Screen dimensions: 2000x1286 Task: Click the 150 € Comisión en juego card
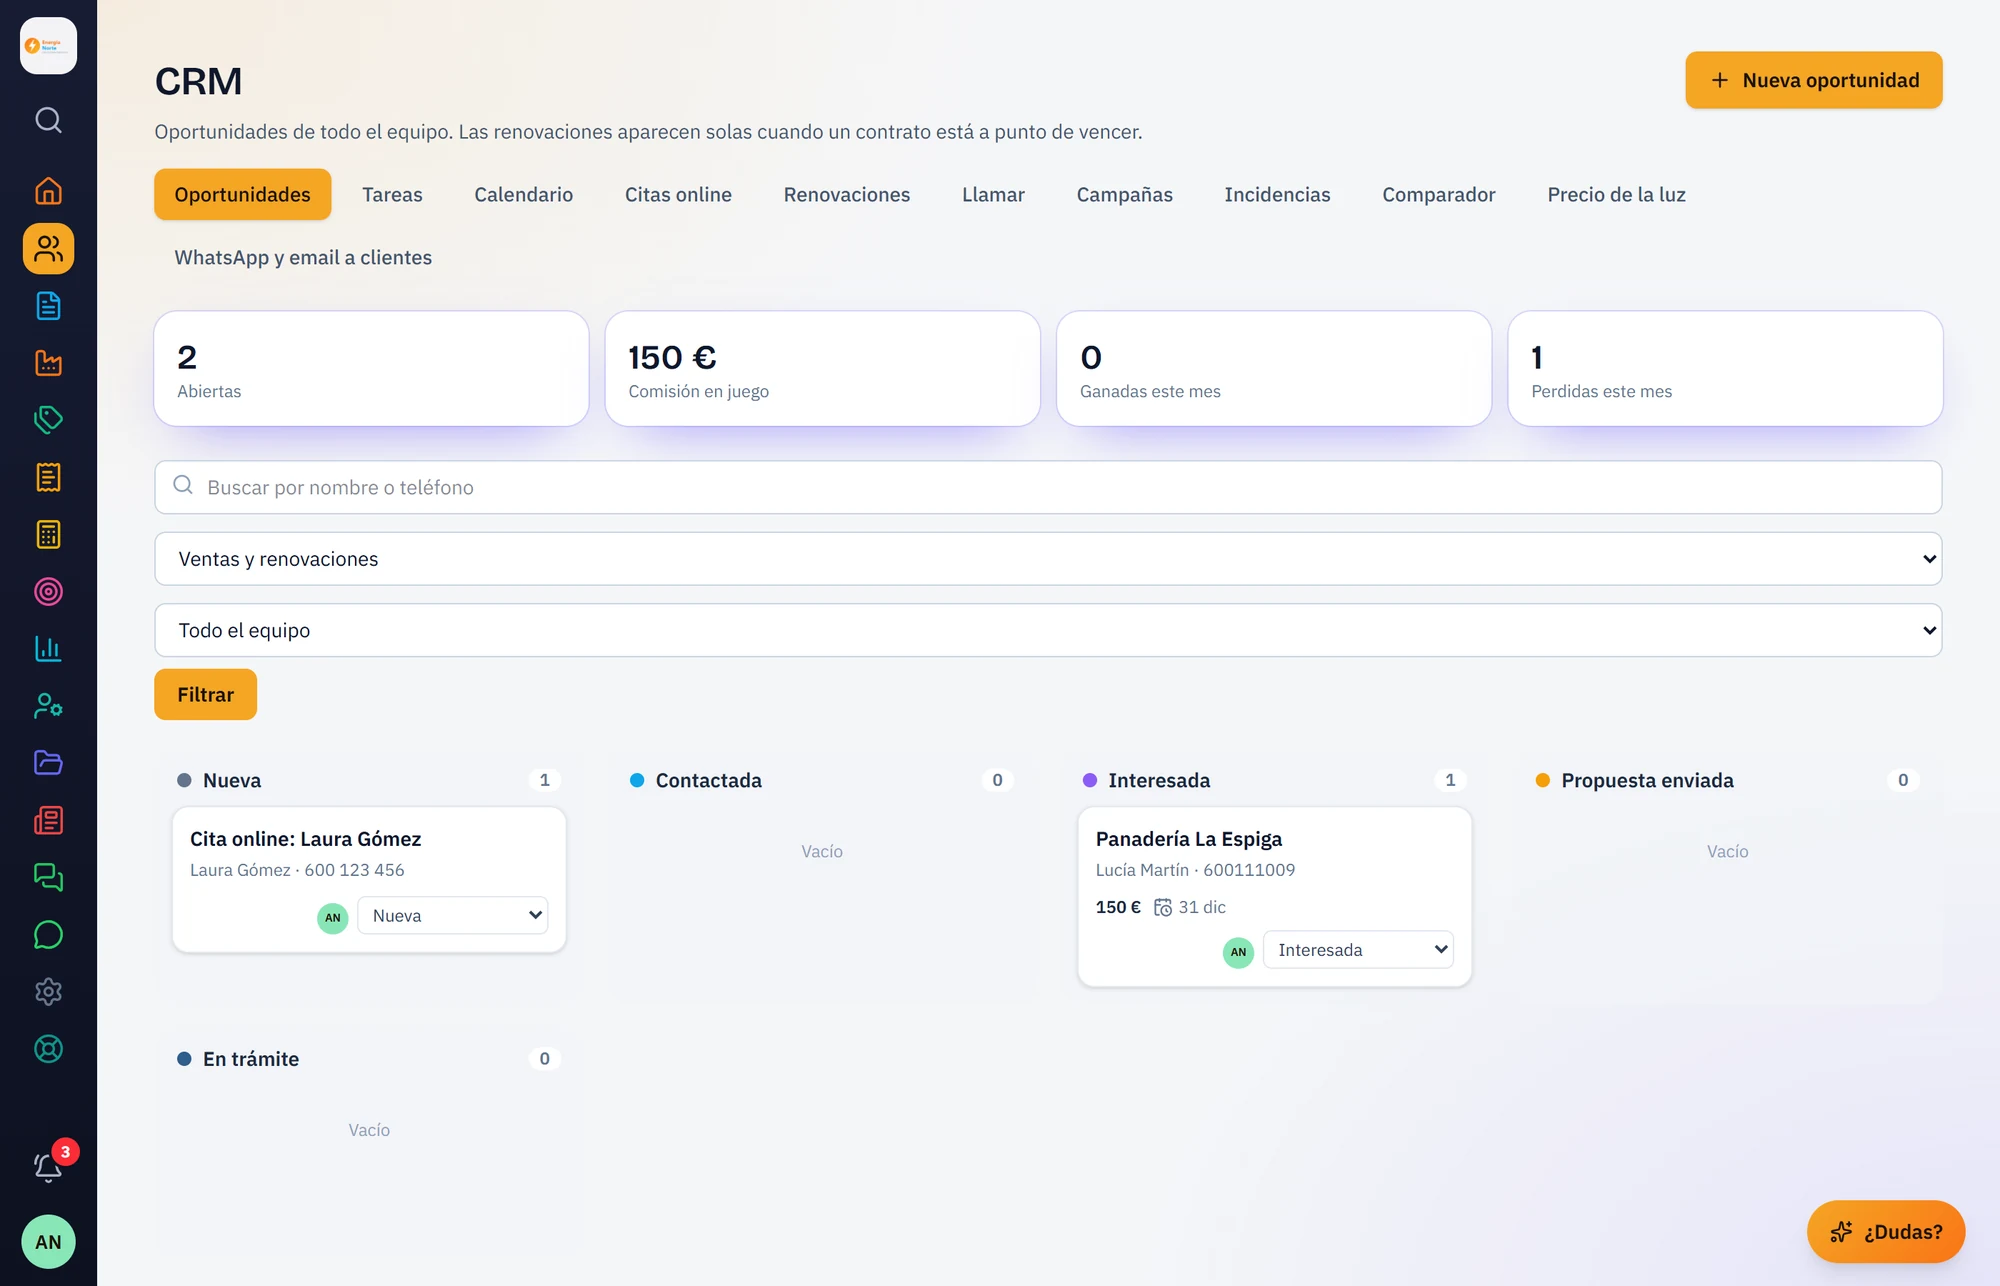pyautogui.click(x=822, y=368)
